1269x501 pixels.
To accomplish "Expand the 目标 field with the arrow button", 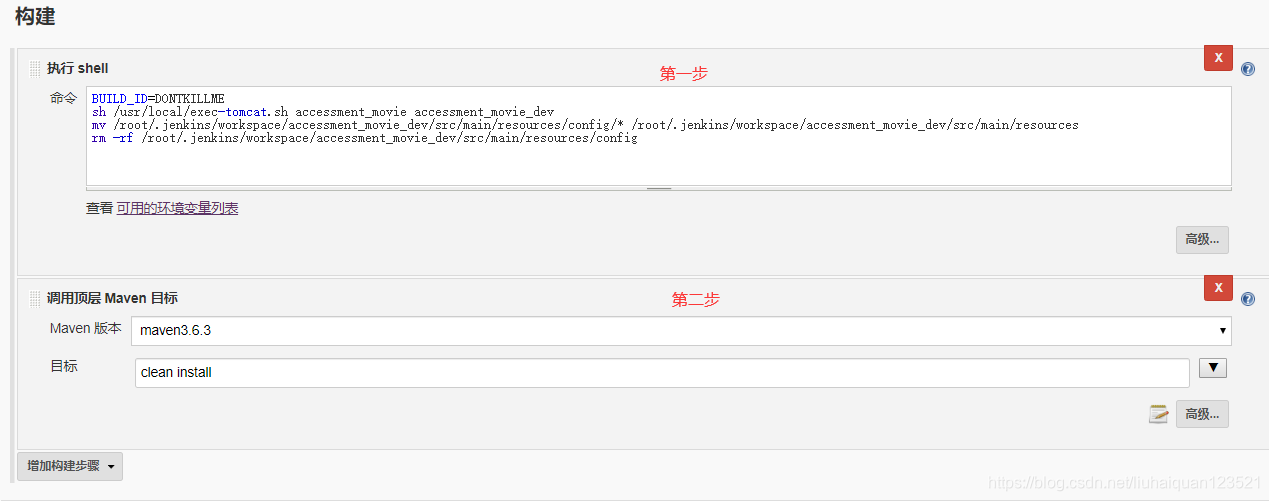I will (x=1212, y=368).
